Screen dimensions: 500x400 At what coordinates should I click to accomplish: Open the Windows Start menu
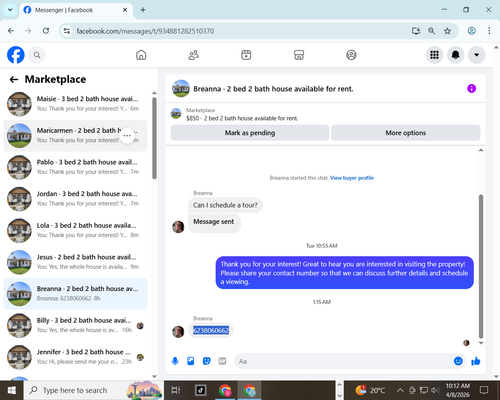(11, 390)
